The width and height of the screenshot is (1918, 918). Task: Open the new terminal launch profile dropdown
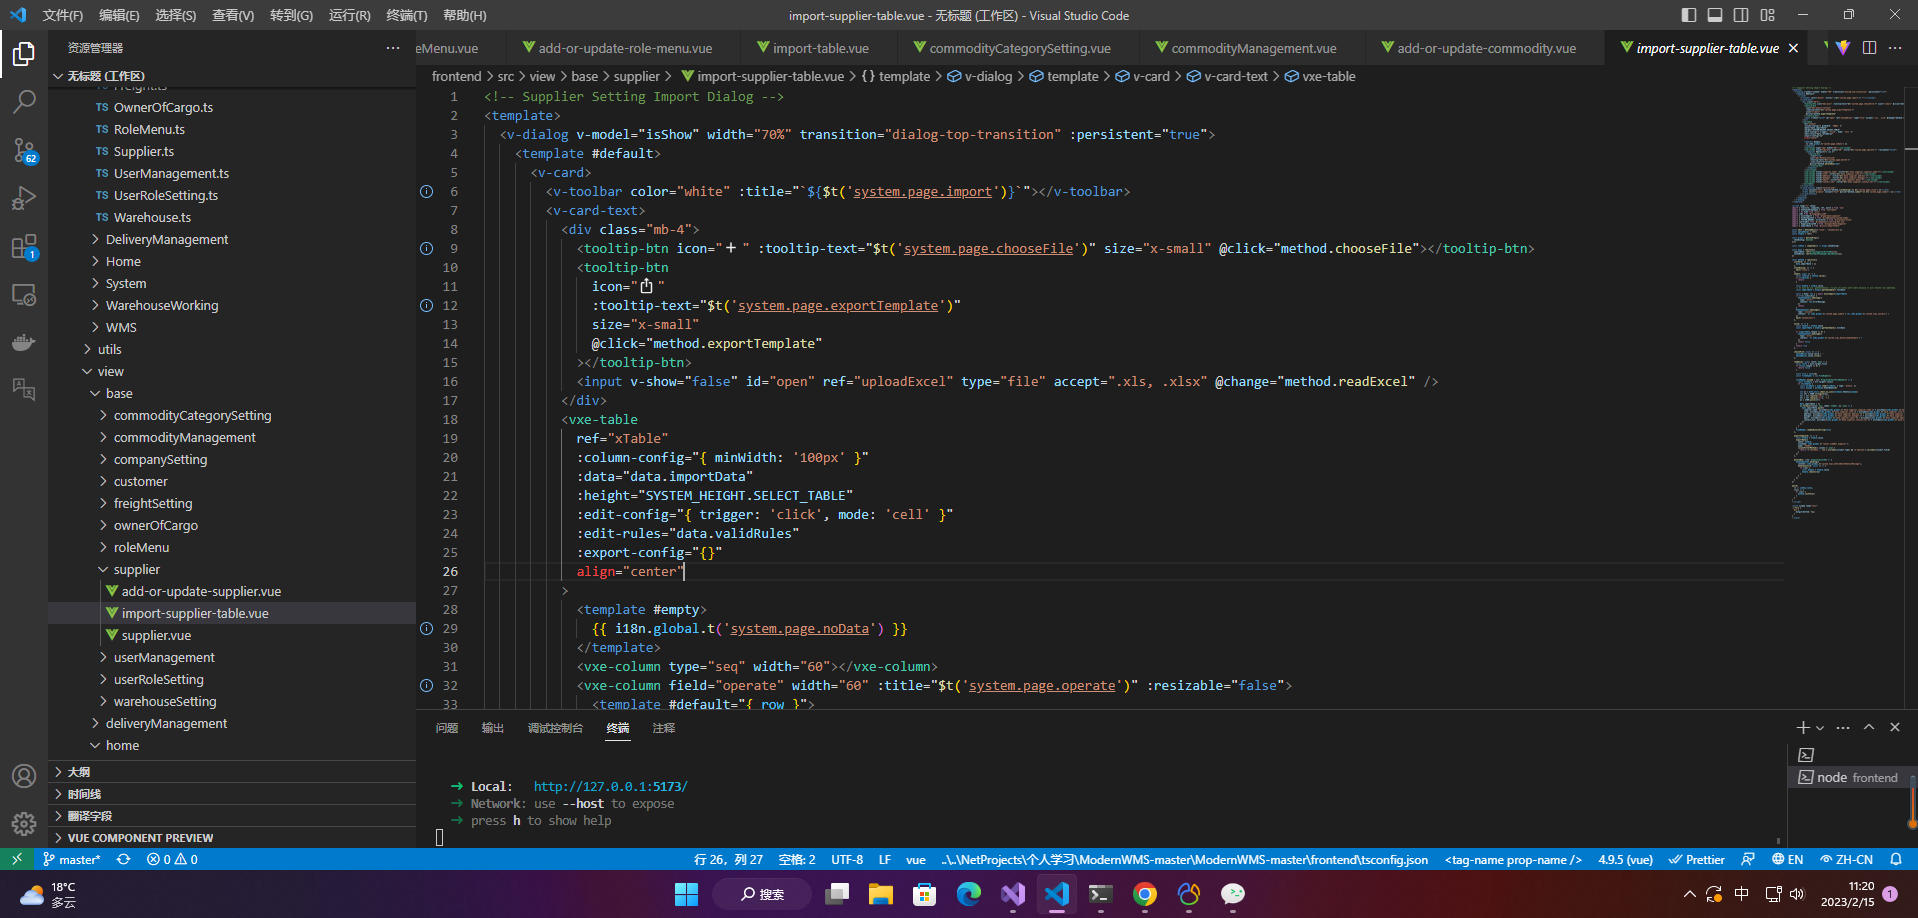1820,728
